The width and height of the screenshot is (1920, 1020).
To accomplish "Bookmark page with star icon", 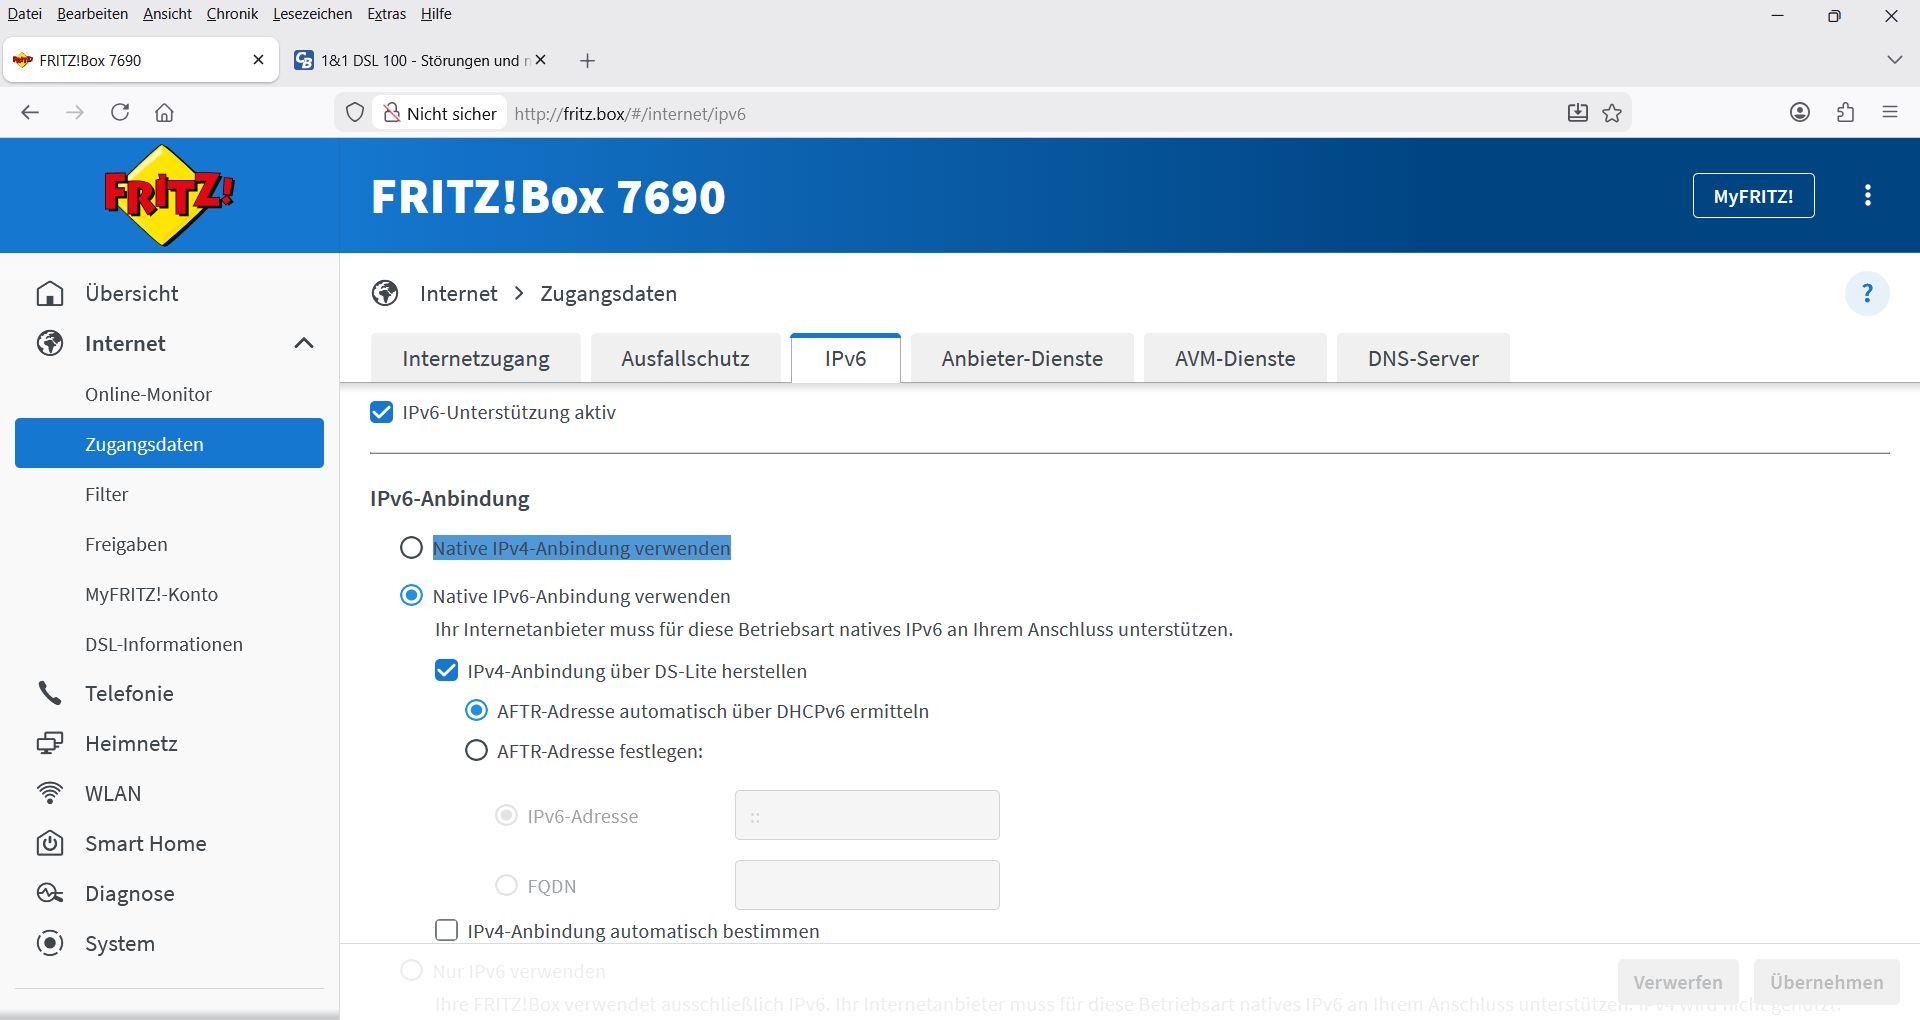I will (x=1612, y=113).
